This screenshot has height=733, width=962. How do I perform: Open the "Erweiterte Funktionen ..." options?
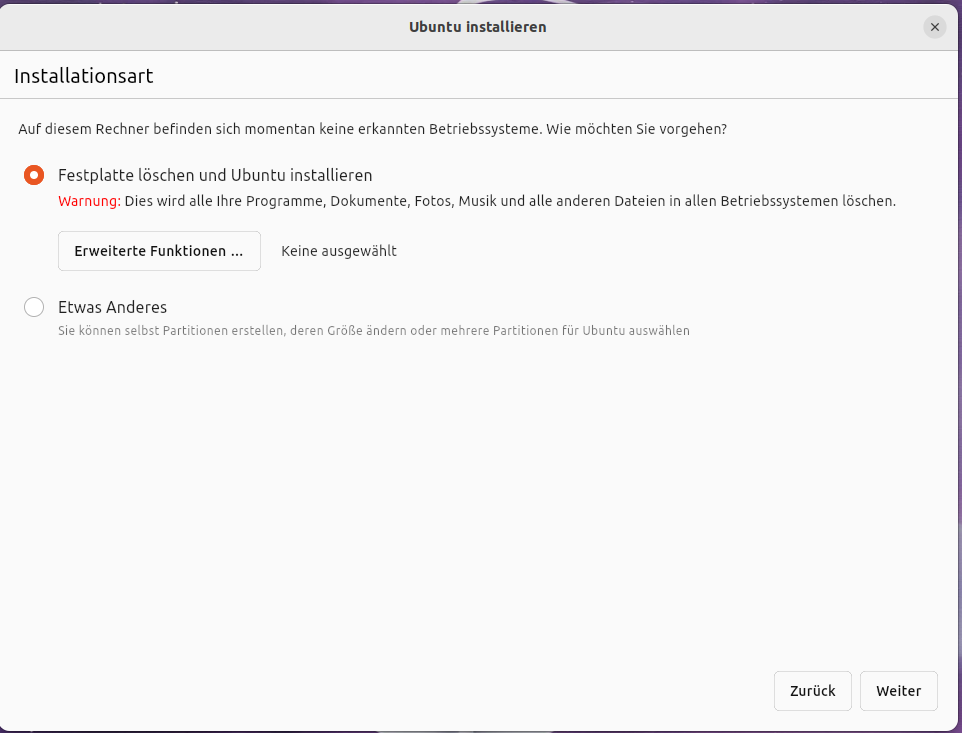pos(159,251)
